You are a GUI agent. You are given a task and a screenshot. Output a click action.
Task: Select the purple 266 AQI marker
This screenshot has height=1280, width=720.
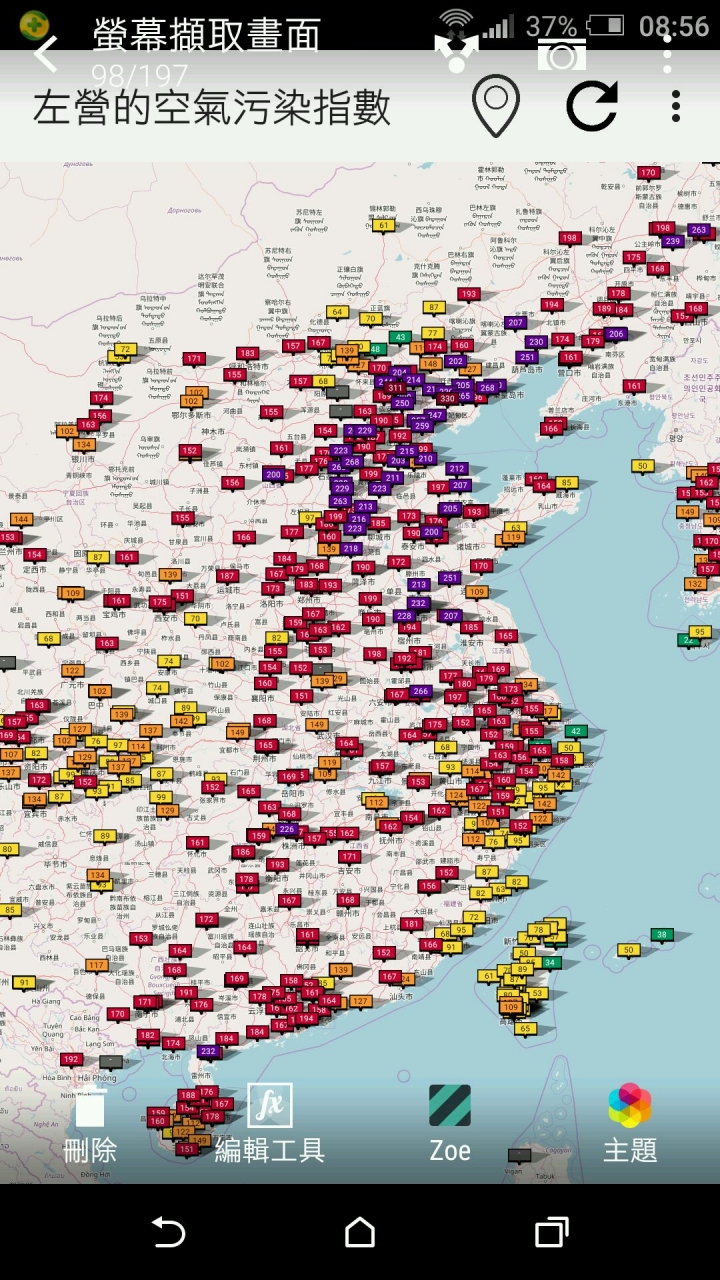421,691
